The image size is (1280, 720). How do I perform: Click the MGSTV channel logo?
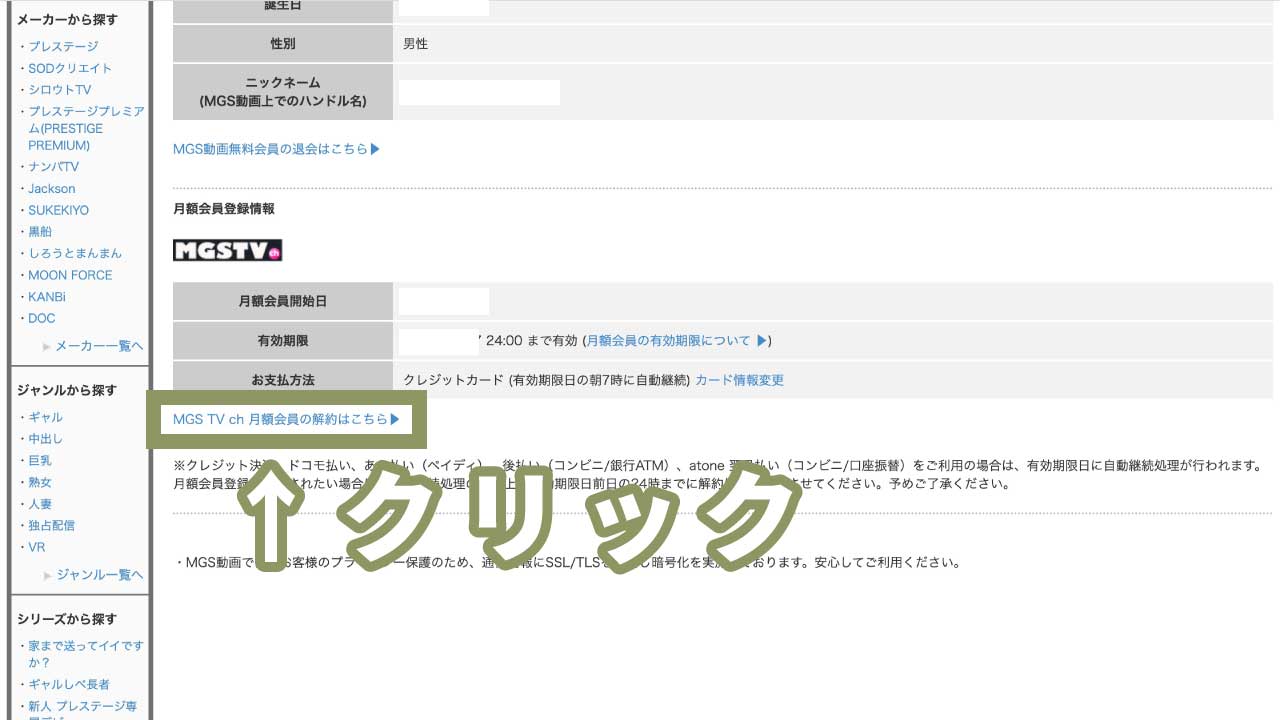click(x=227, y=249)
